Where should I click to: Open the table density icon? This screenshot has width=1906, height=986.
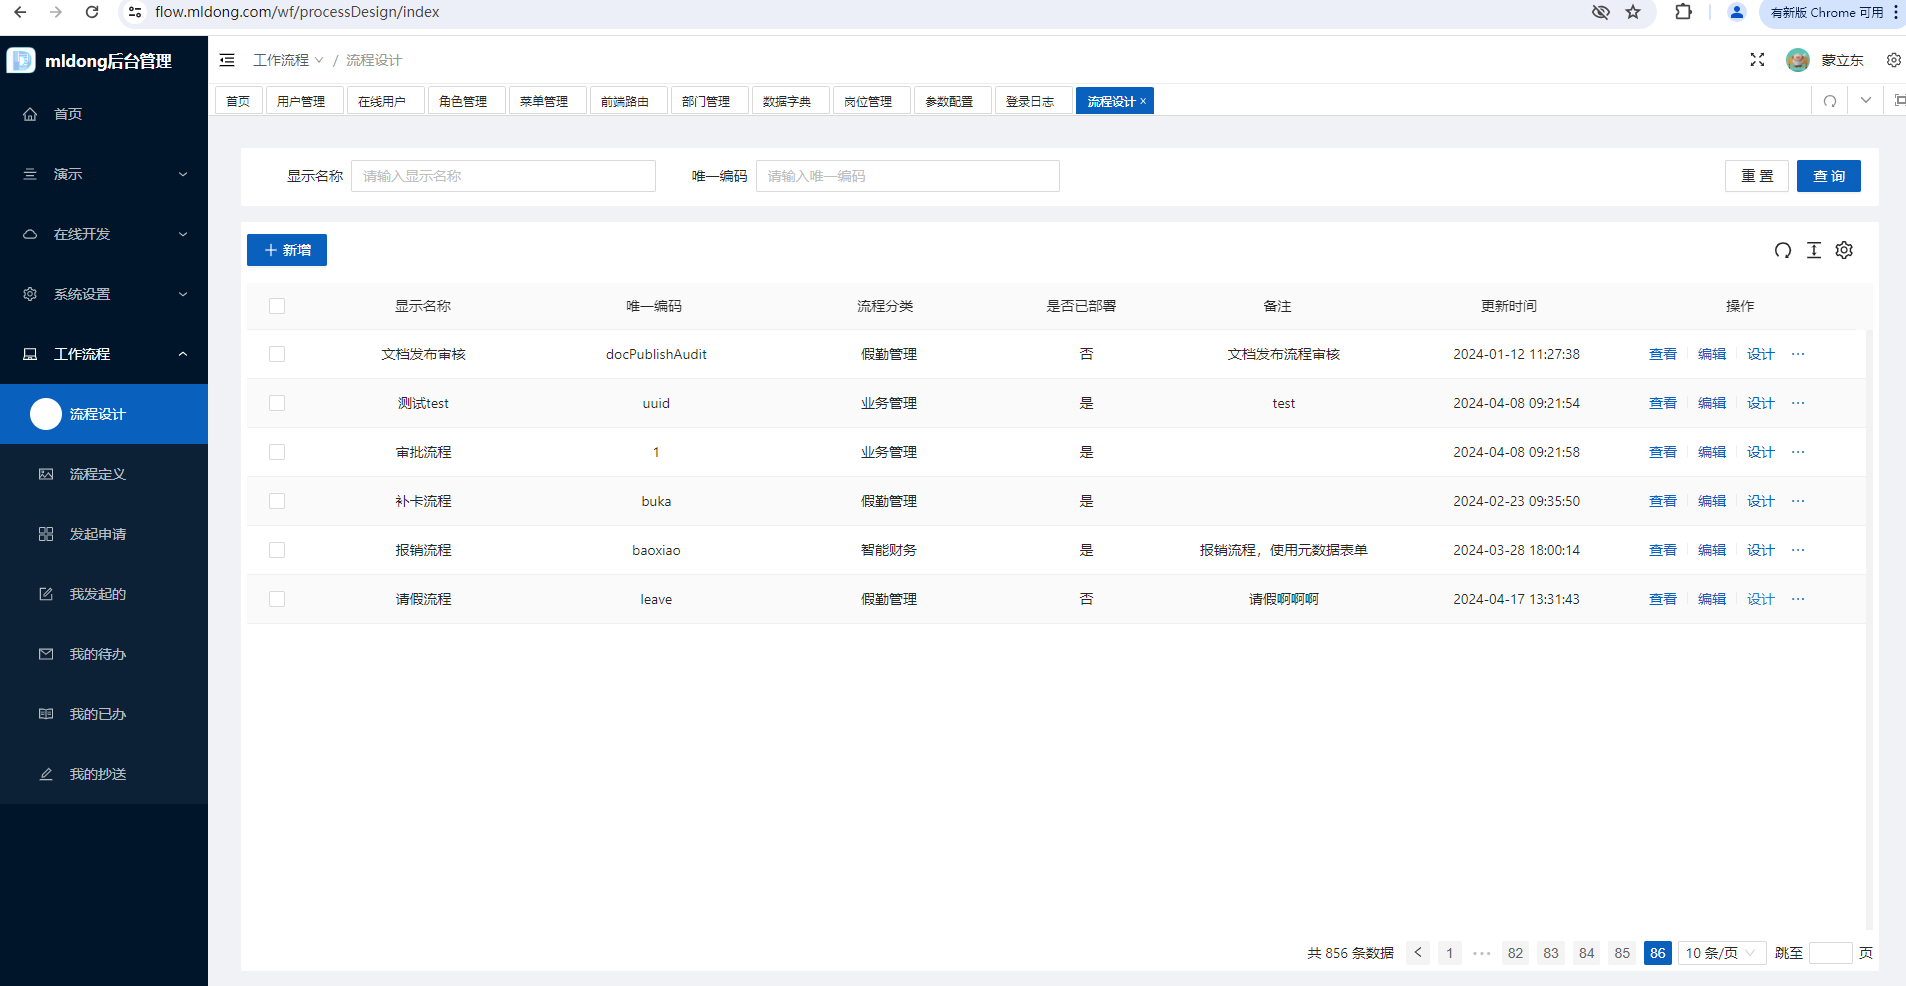point(1814,250)
